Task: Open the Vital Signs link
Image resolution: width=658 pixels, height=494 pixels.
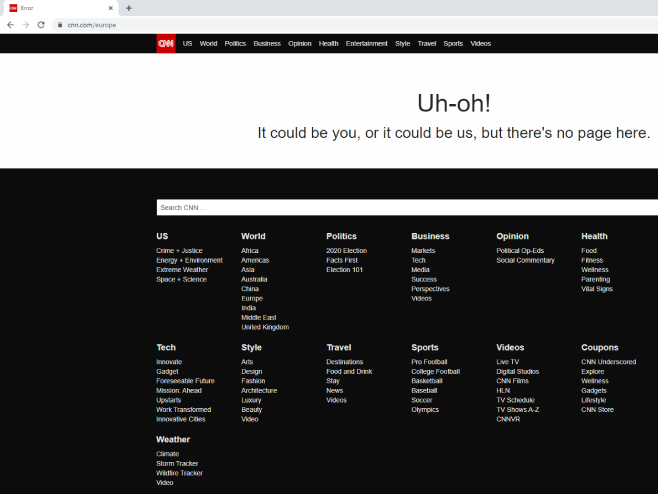Action: [x=597, y=289]
